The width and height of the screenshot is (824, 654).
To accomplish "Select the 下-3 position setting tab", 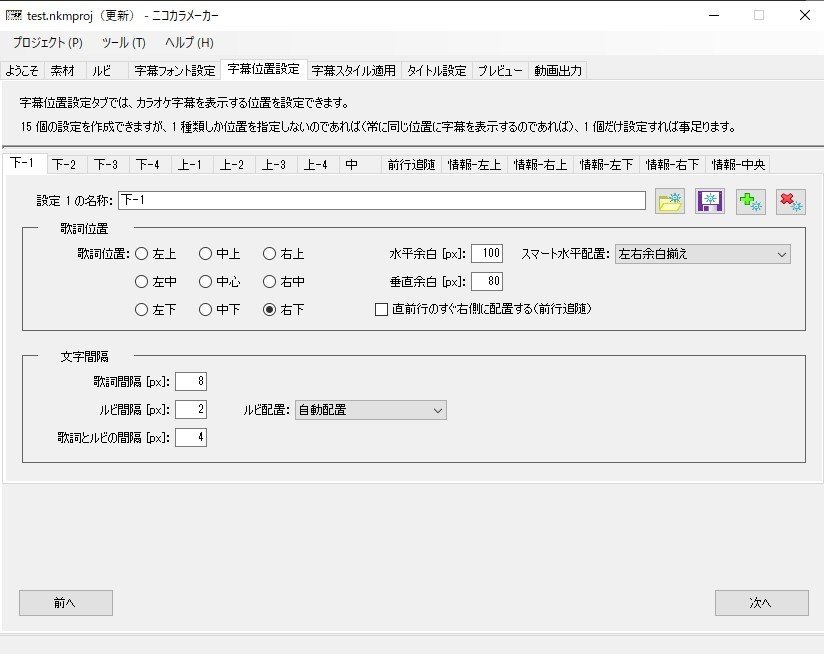I will (106, 165).
